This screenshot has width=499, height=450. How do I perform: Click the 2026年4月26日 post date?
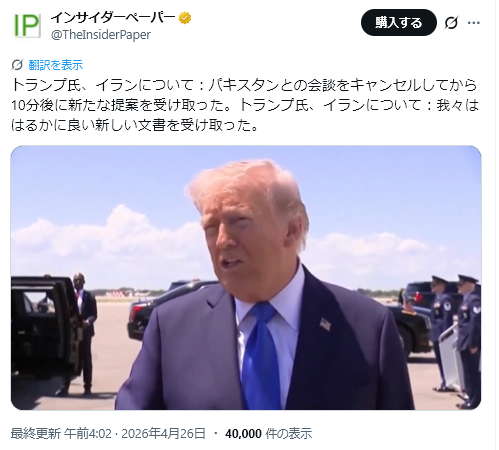coord(163,434)
